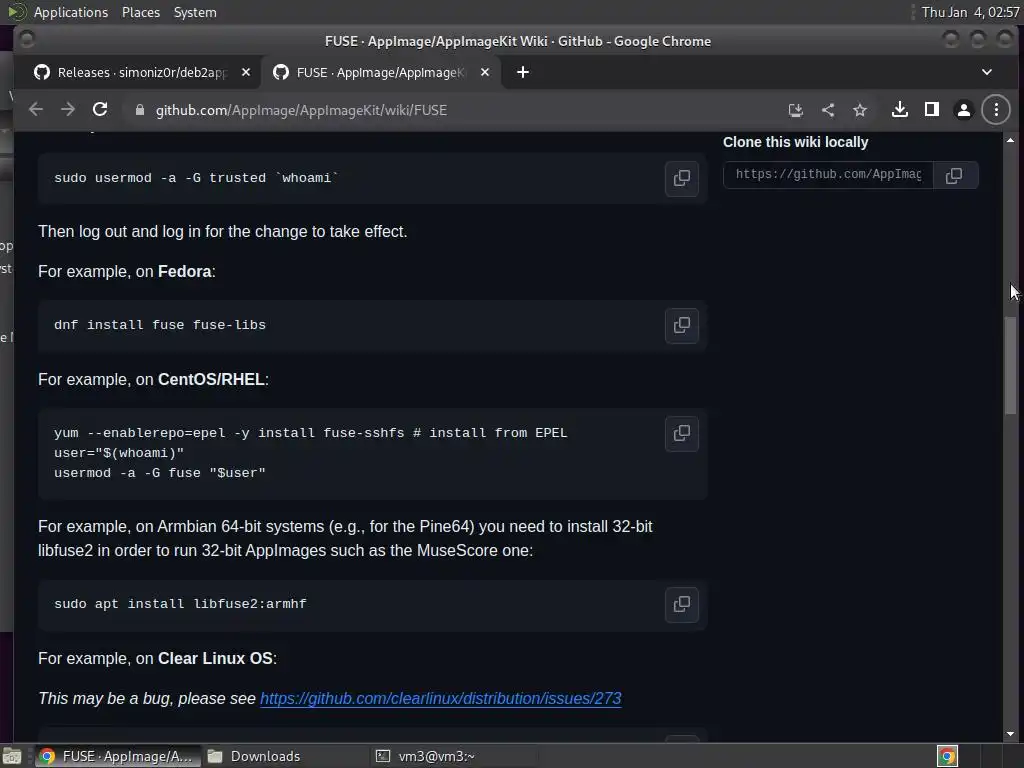1024x768 pixels.
Task: Click the clock date display
Action: click(970, 12)
